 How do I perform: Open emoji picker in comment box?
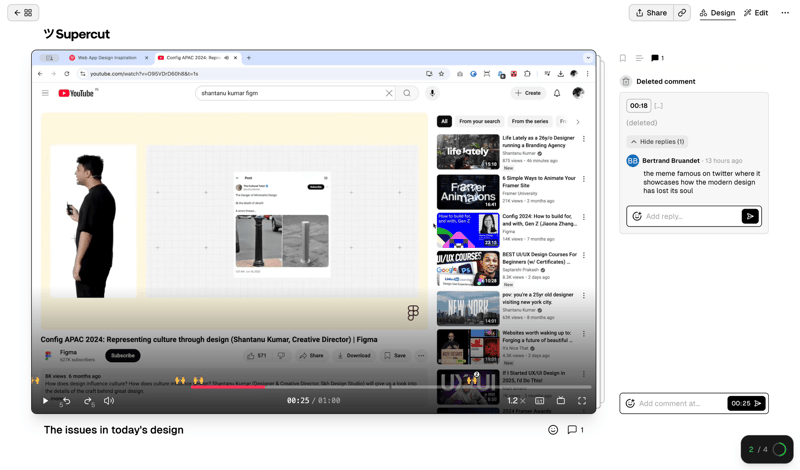630,404
